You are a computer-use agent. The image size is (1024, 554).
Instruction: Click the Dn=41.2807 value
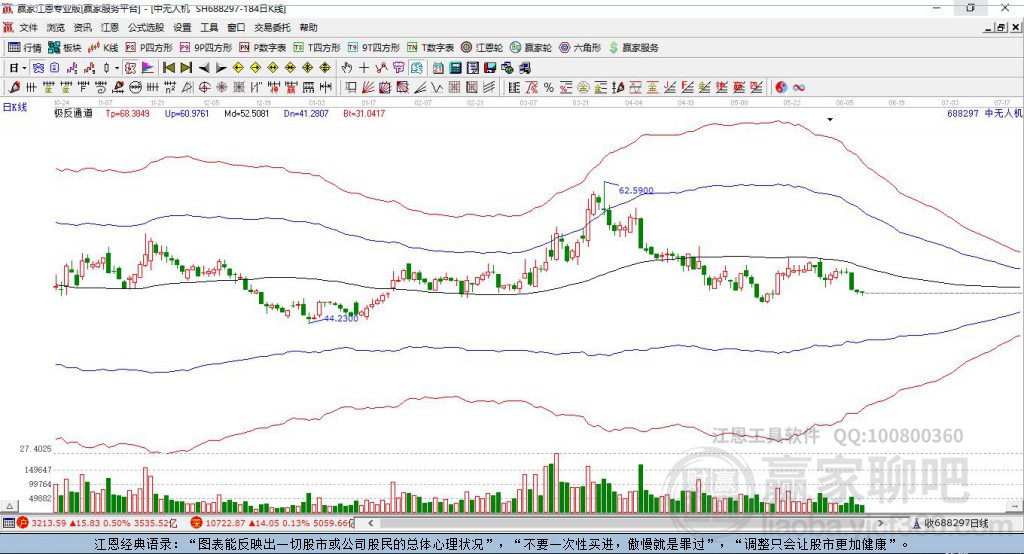pyautogui.click(x=306, y=113)
